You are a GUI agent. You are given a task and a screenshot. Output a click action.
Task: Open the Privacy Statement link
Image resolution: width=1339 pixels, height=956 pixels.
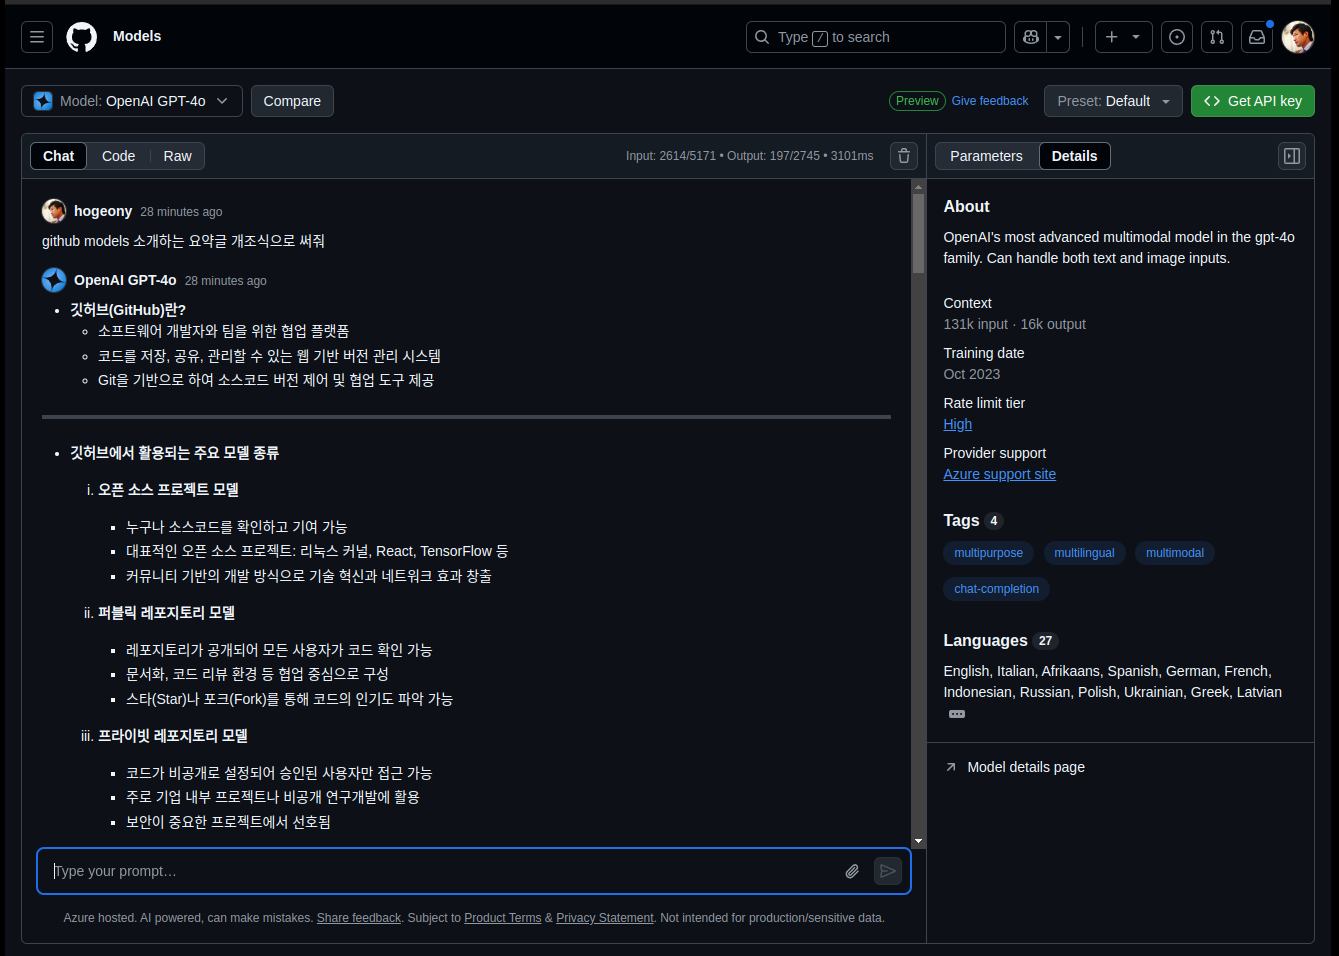coord(605,918)
